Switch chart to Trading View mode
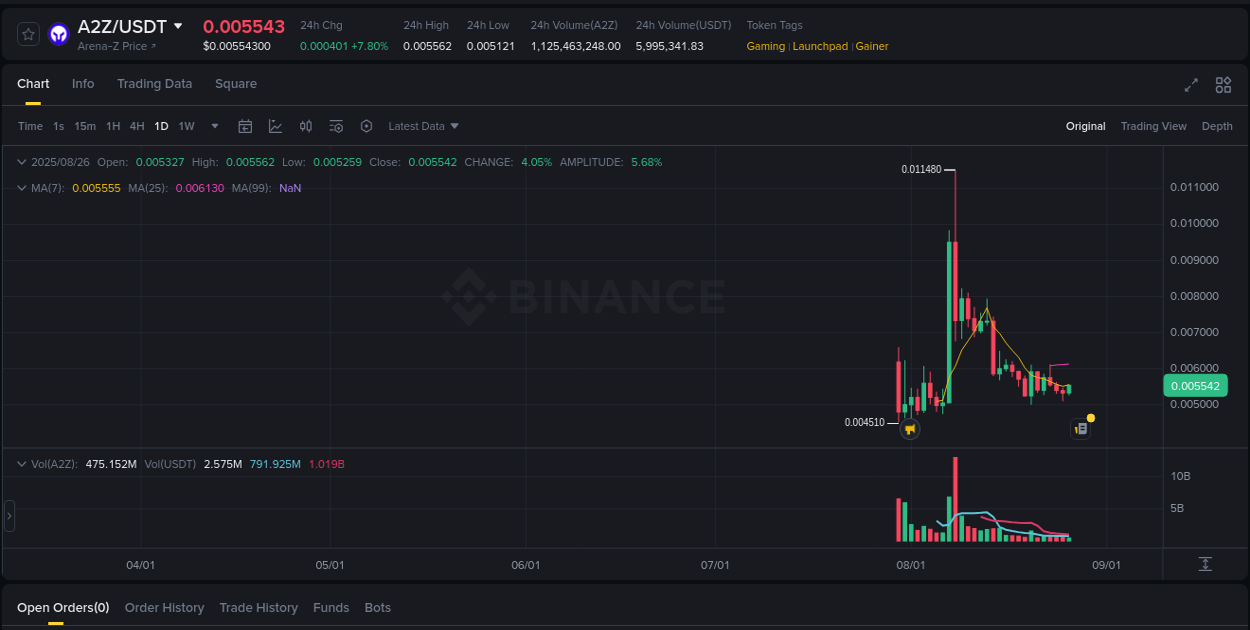1250x630 pixels. click(x=1153, y=126)
